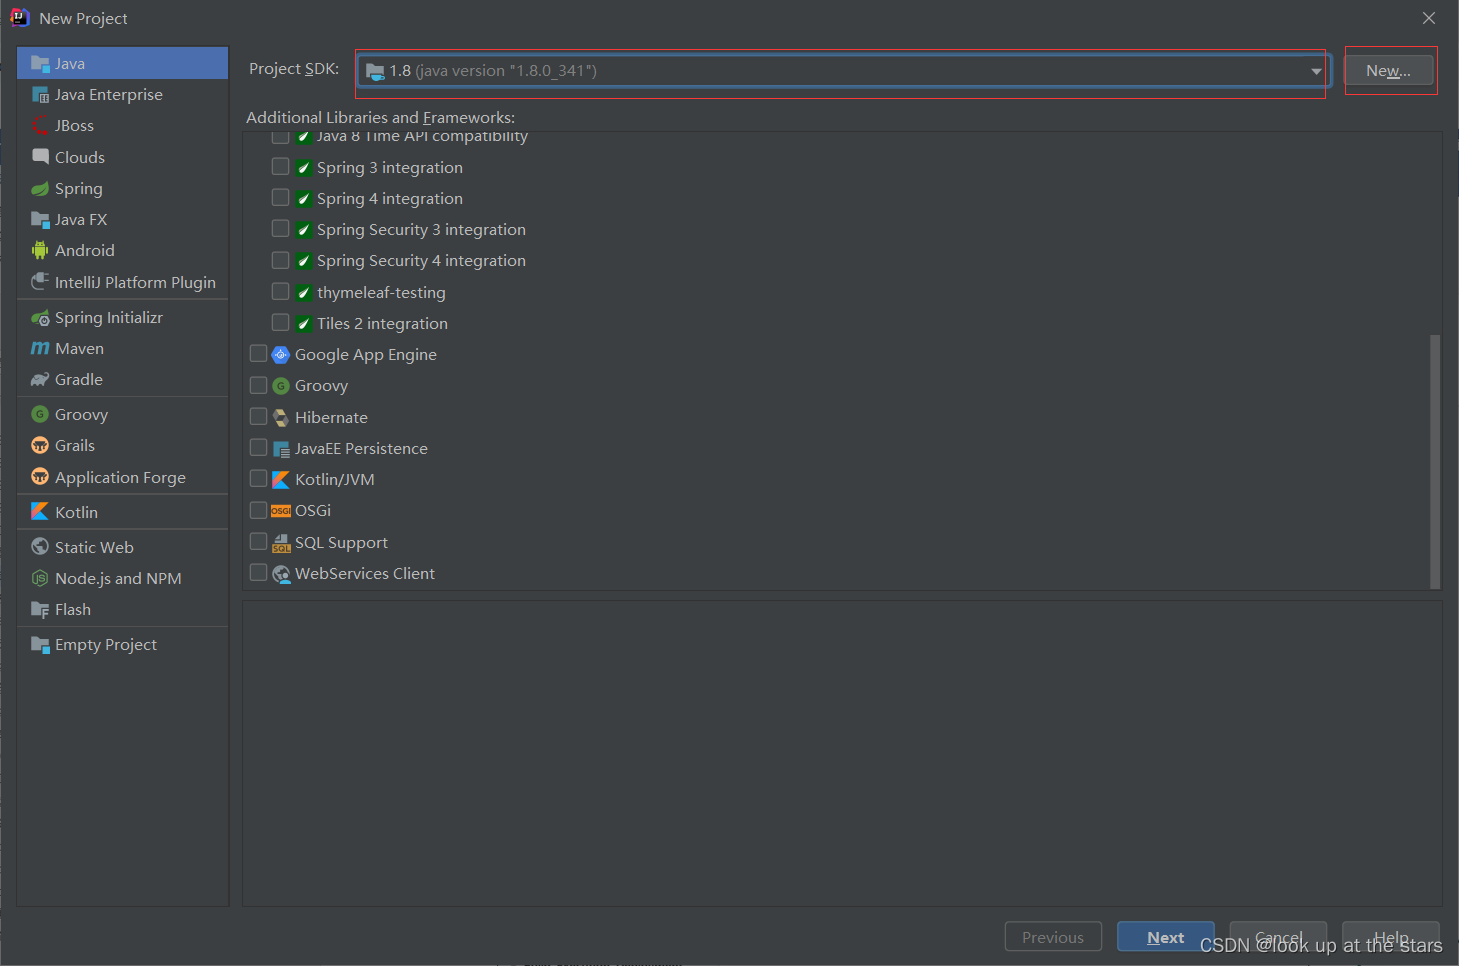Check the Tiles 2 integration checkbox
The width and height of the screenshot is (1459, 966).
281,323
